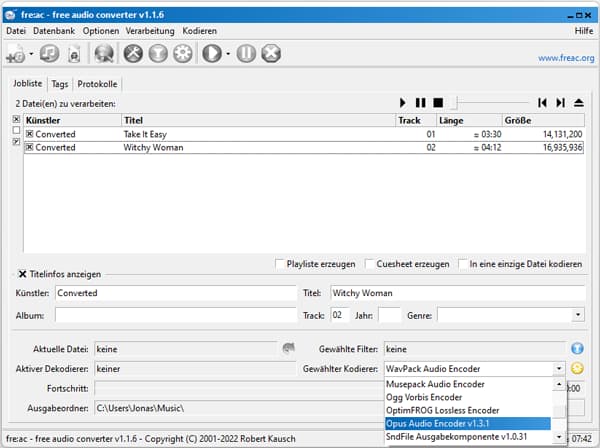Select the Take It Easy title cell

[145, 134]
